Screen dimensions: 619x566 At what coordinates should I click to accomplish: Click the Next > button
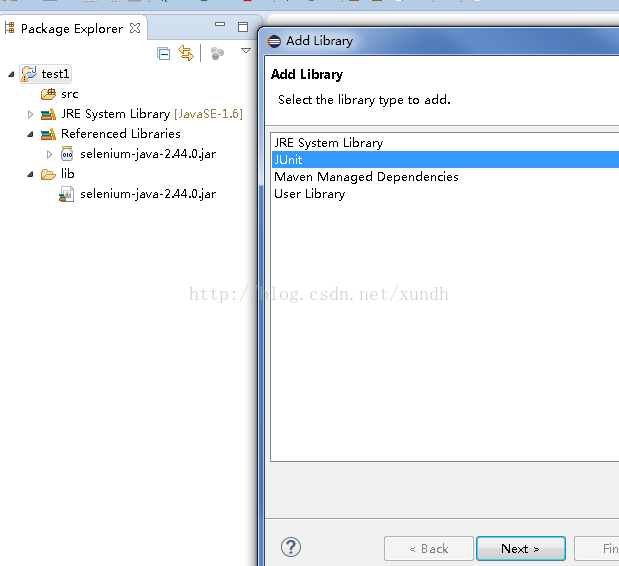click(x=521, y=548)
